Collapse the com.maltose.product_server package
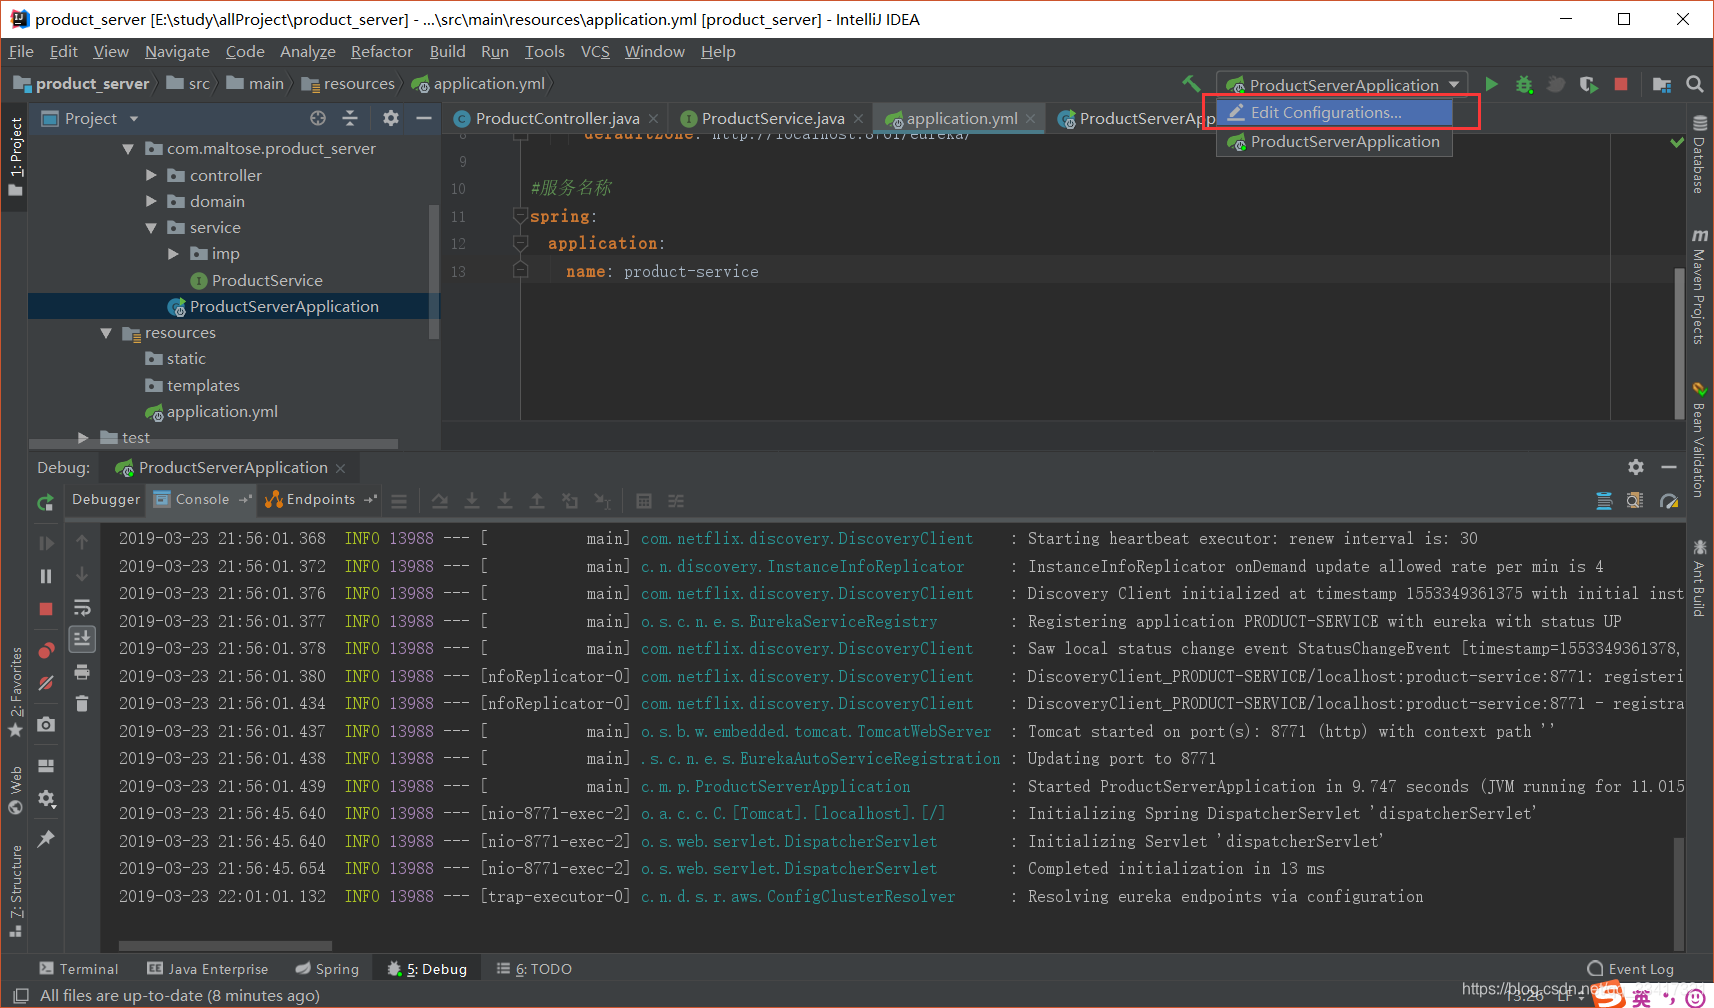Screen dimensions: 1714x1008 click(128, 149)
